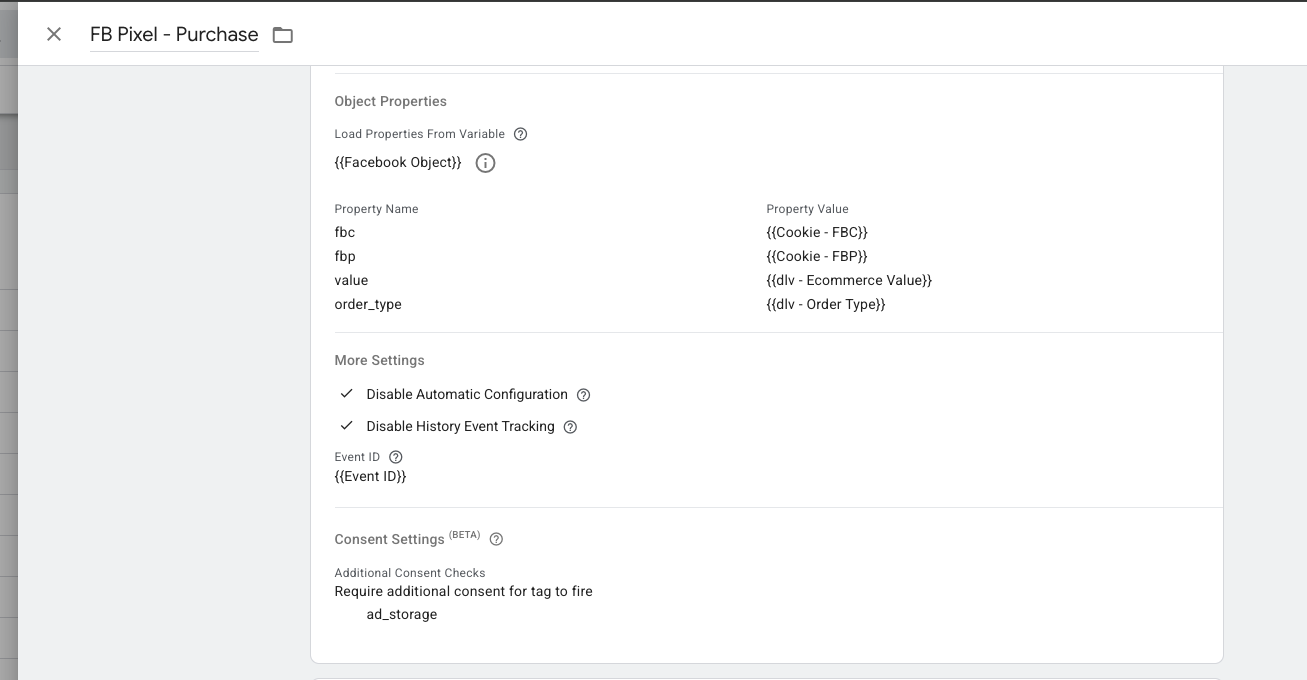Edit the fbp property name field
Screen dimensions: 1307x680
point(345,256)
